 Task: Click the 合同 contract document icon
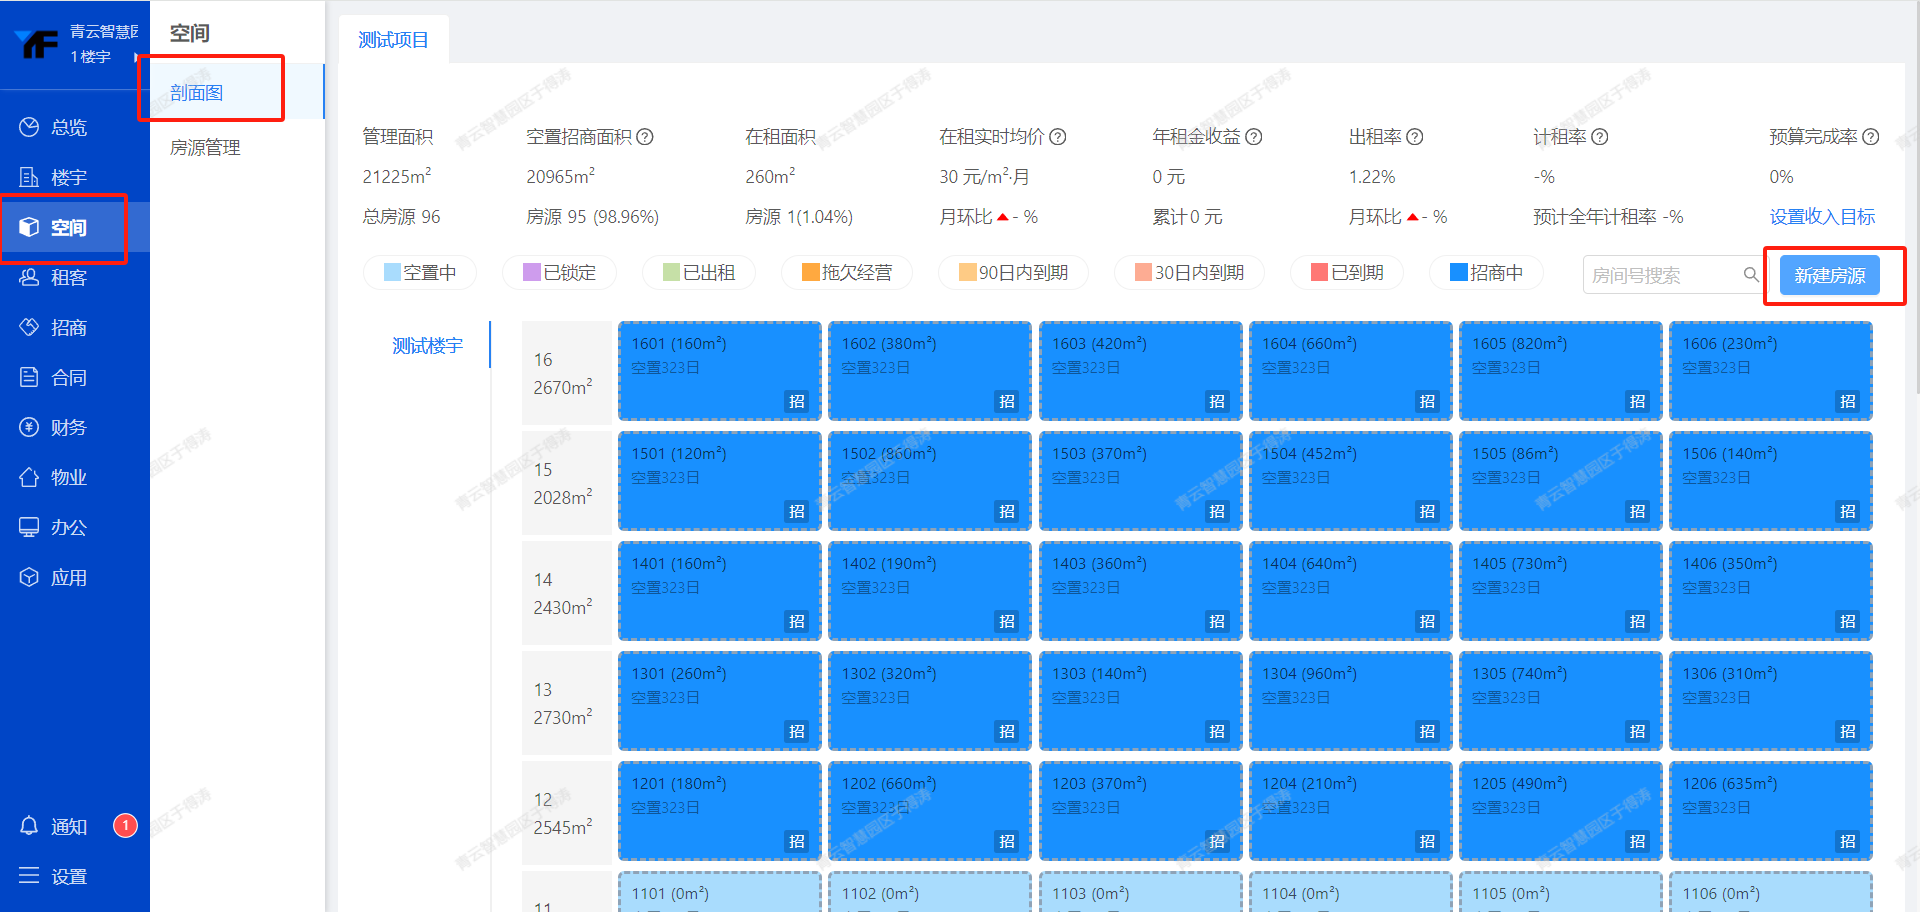click(x=29, y=377)
